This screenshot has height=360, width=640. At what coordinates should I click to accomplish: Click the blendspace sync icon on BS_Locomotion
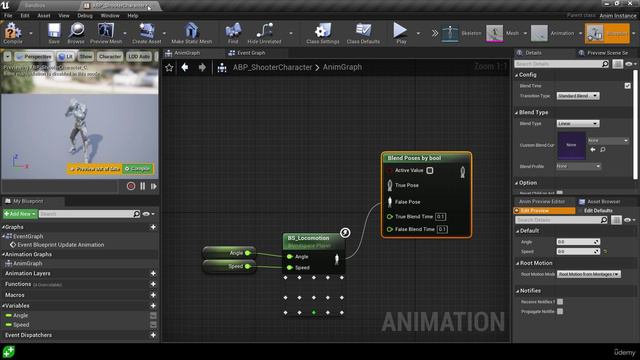[x=345, y=233]
